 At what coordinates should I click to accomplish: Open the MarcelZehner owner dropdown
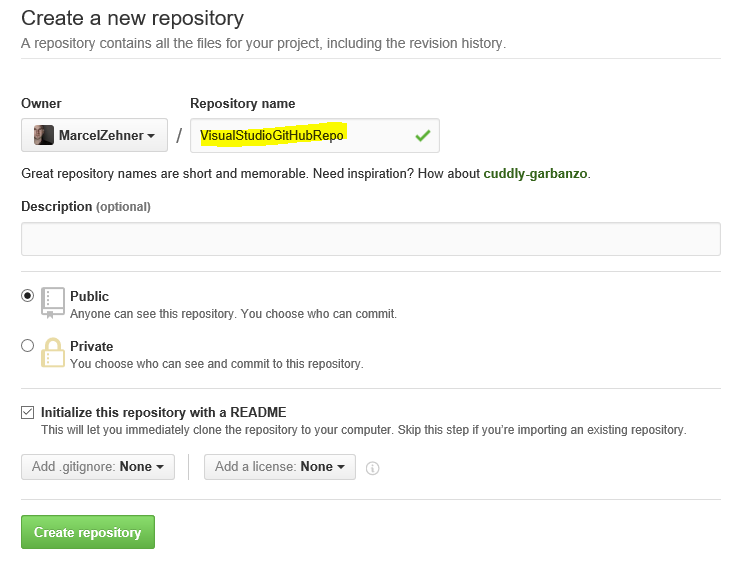(95, 135)
